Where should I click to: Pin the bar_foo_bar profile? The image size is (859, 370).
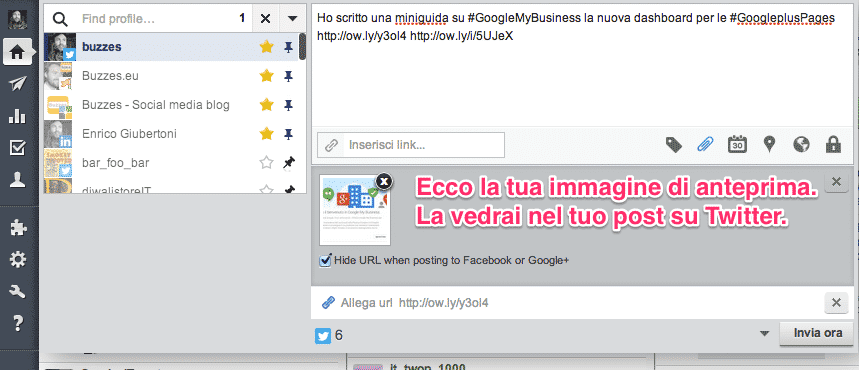tap(289, 162)
